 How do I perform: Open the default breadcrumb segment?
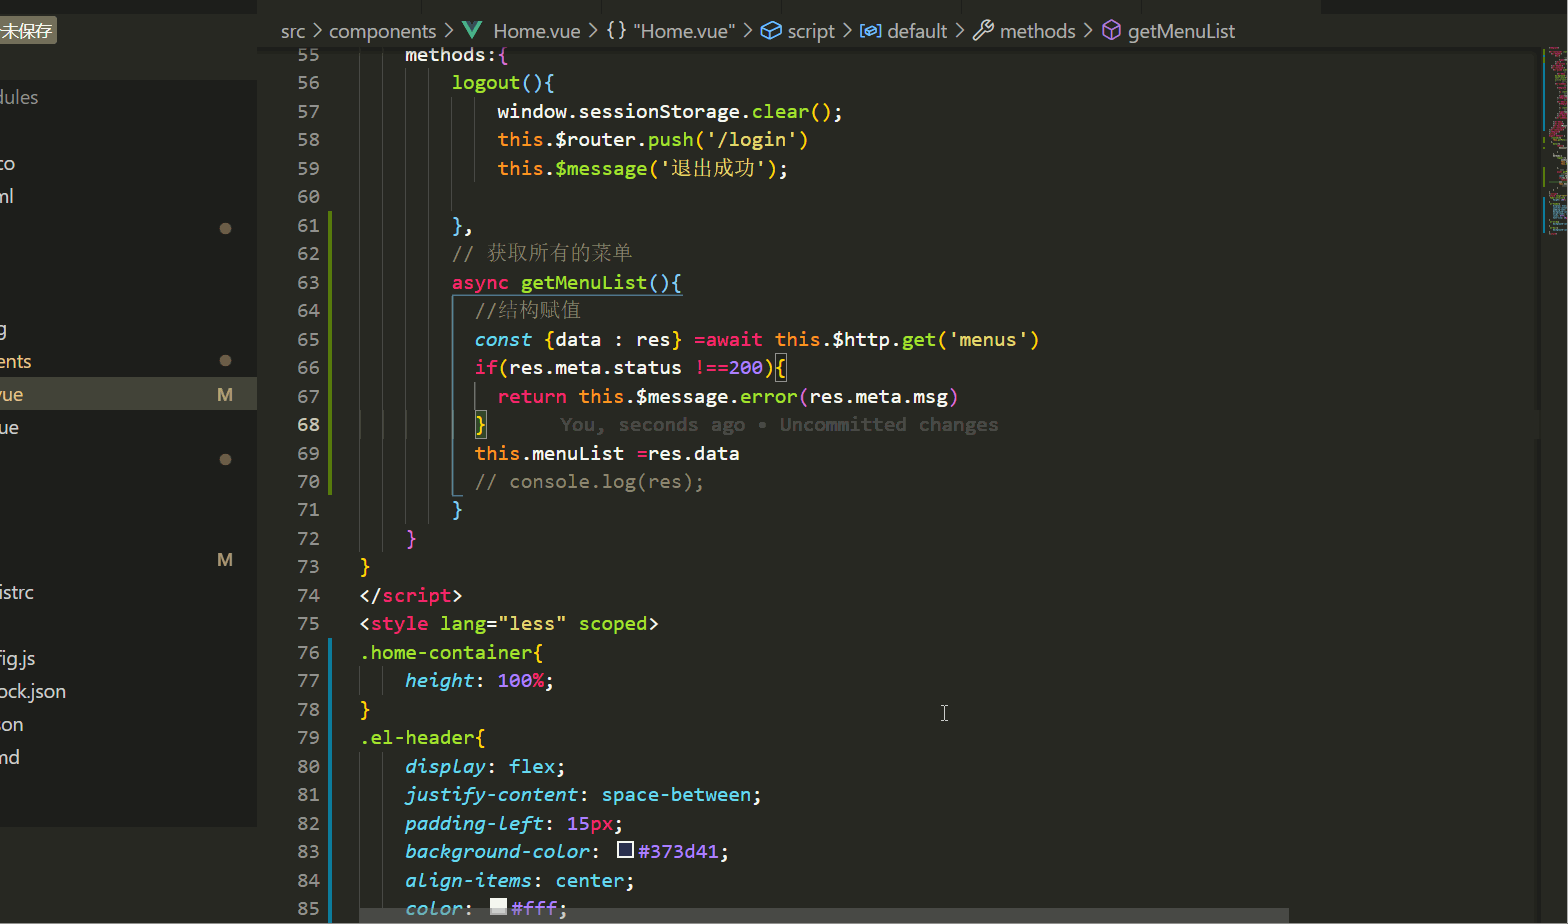click(x=917, y=31)
